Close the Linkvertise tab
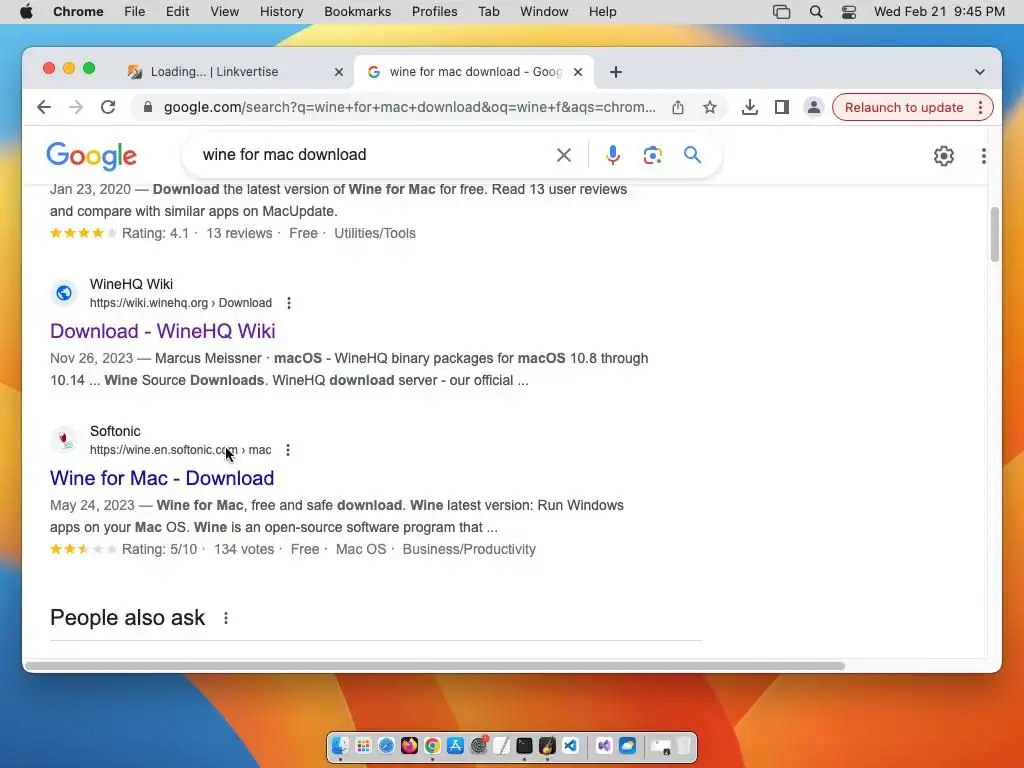 [338, 72]
